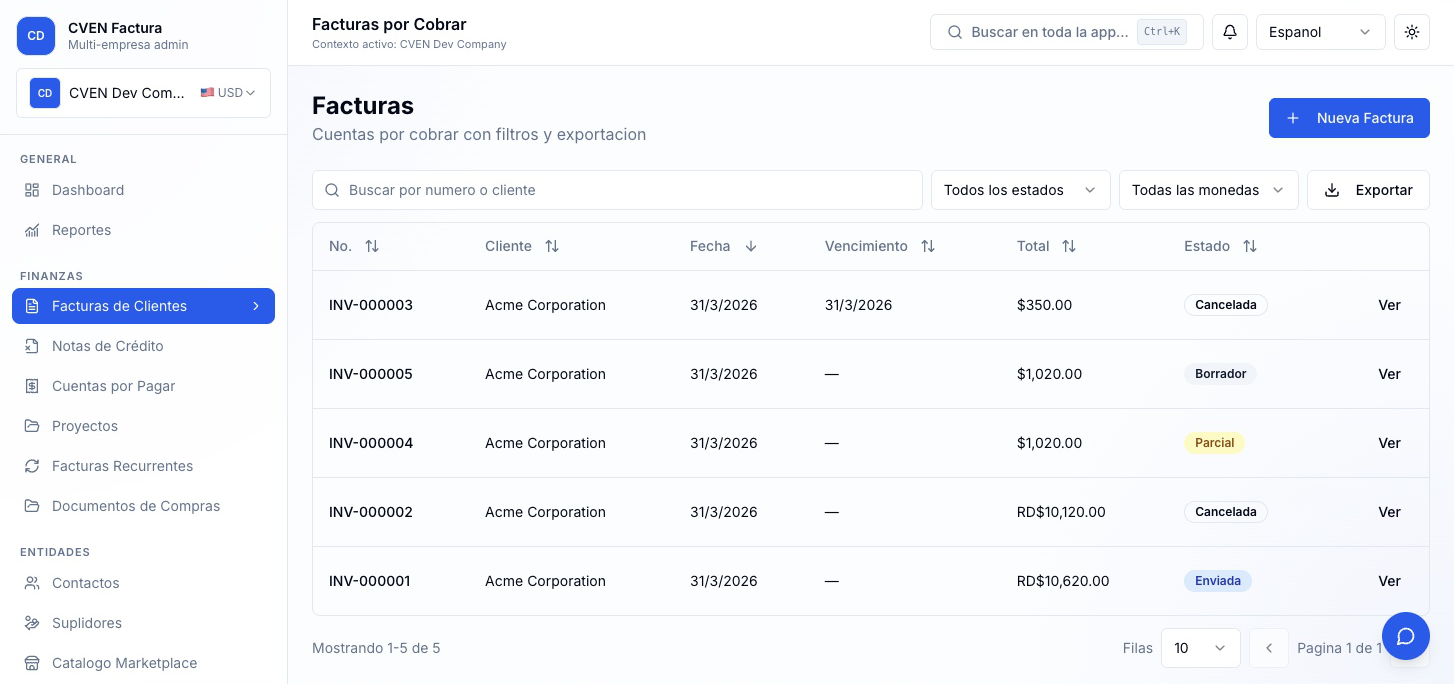Screen dimensions: 1454x684
Task: Click the Catalogo Marketplace store icon
Action: (32, 663)
